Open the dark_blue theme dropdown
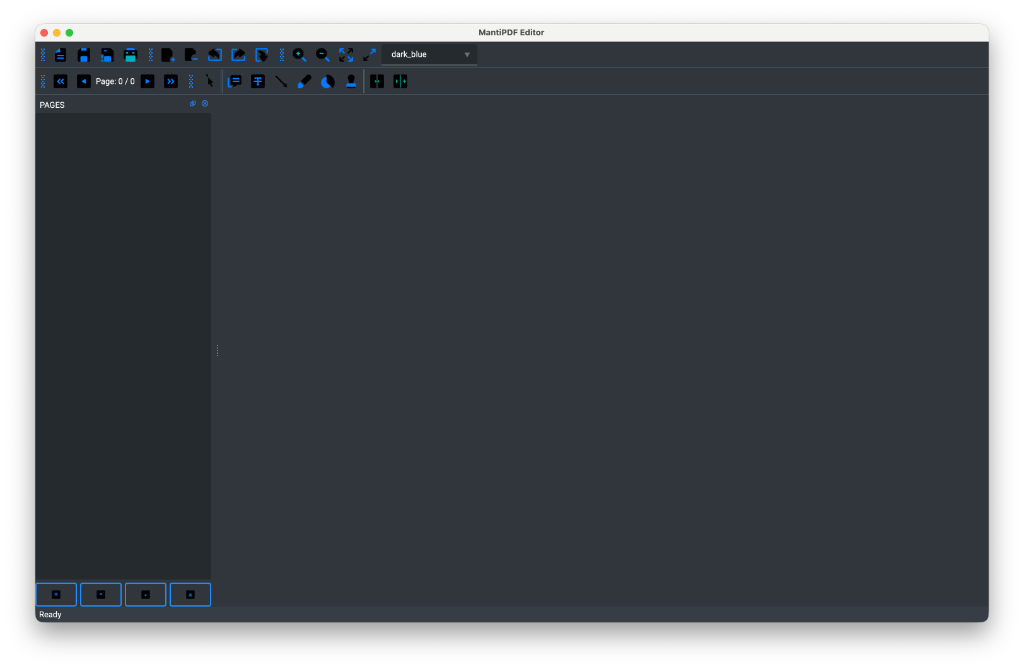Viewport: 1024px width, 669px height. [429, 54]
